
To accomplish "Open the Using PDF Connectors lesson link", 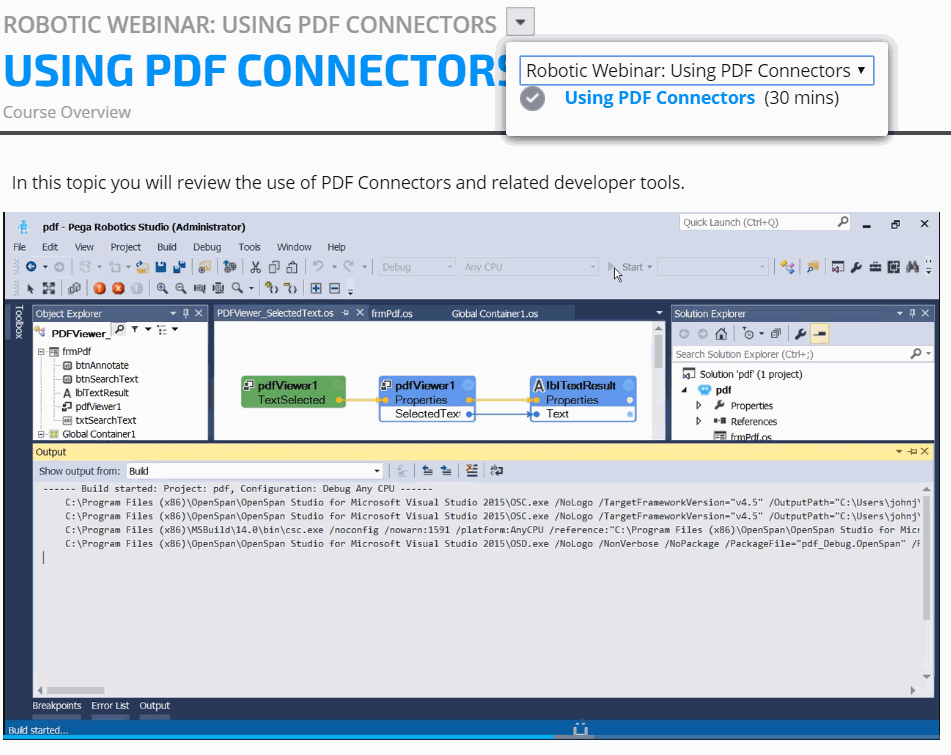I will [660, 98].
